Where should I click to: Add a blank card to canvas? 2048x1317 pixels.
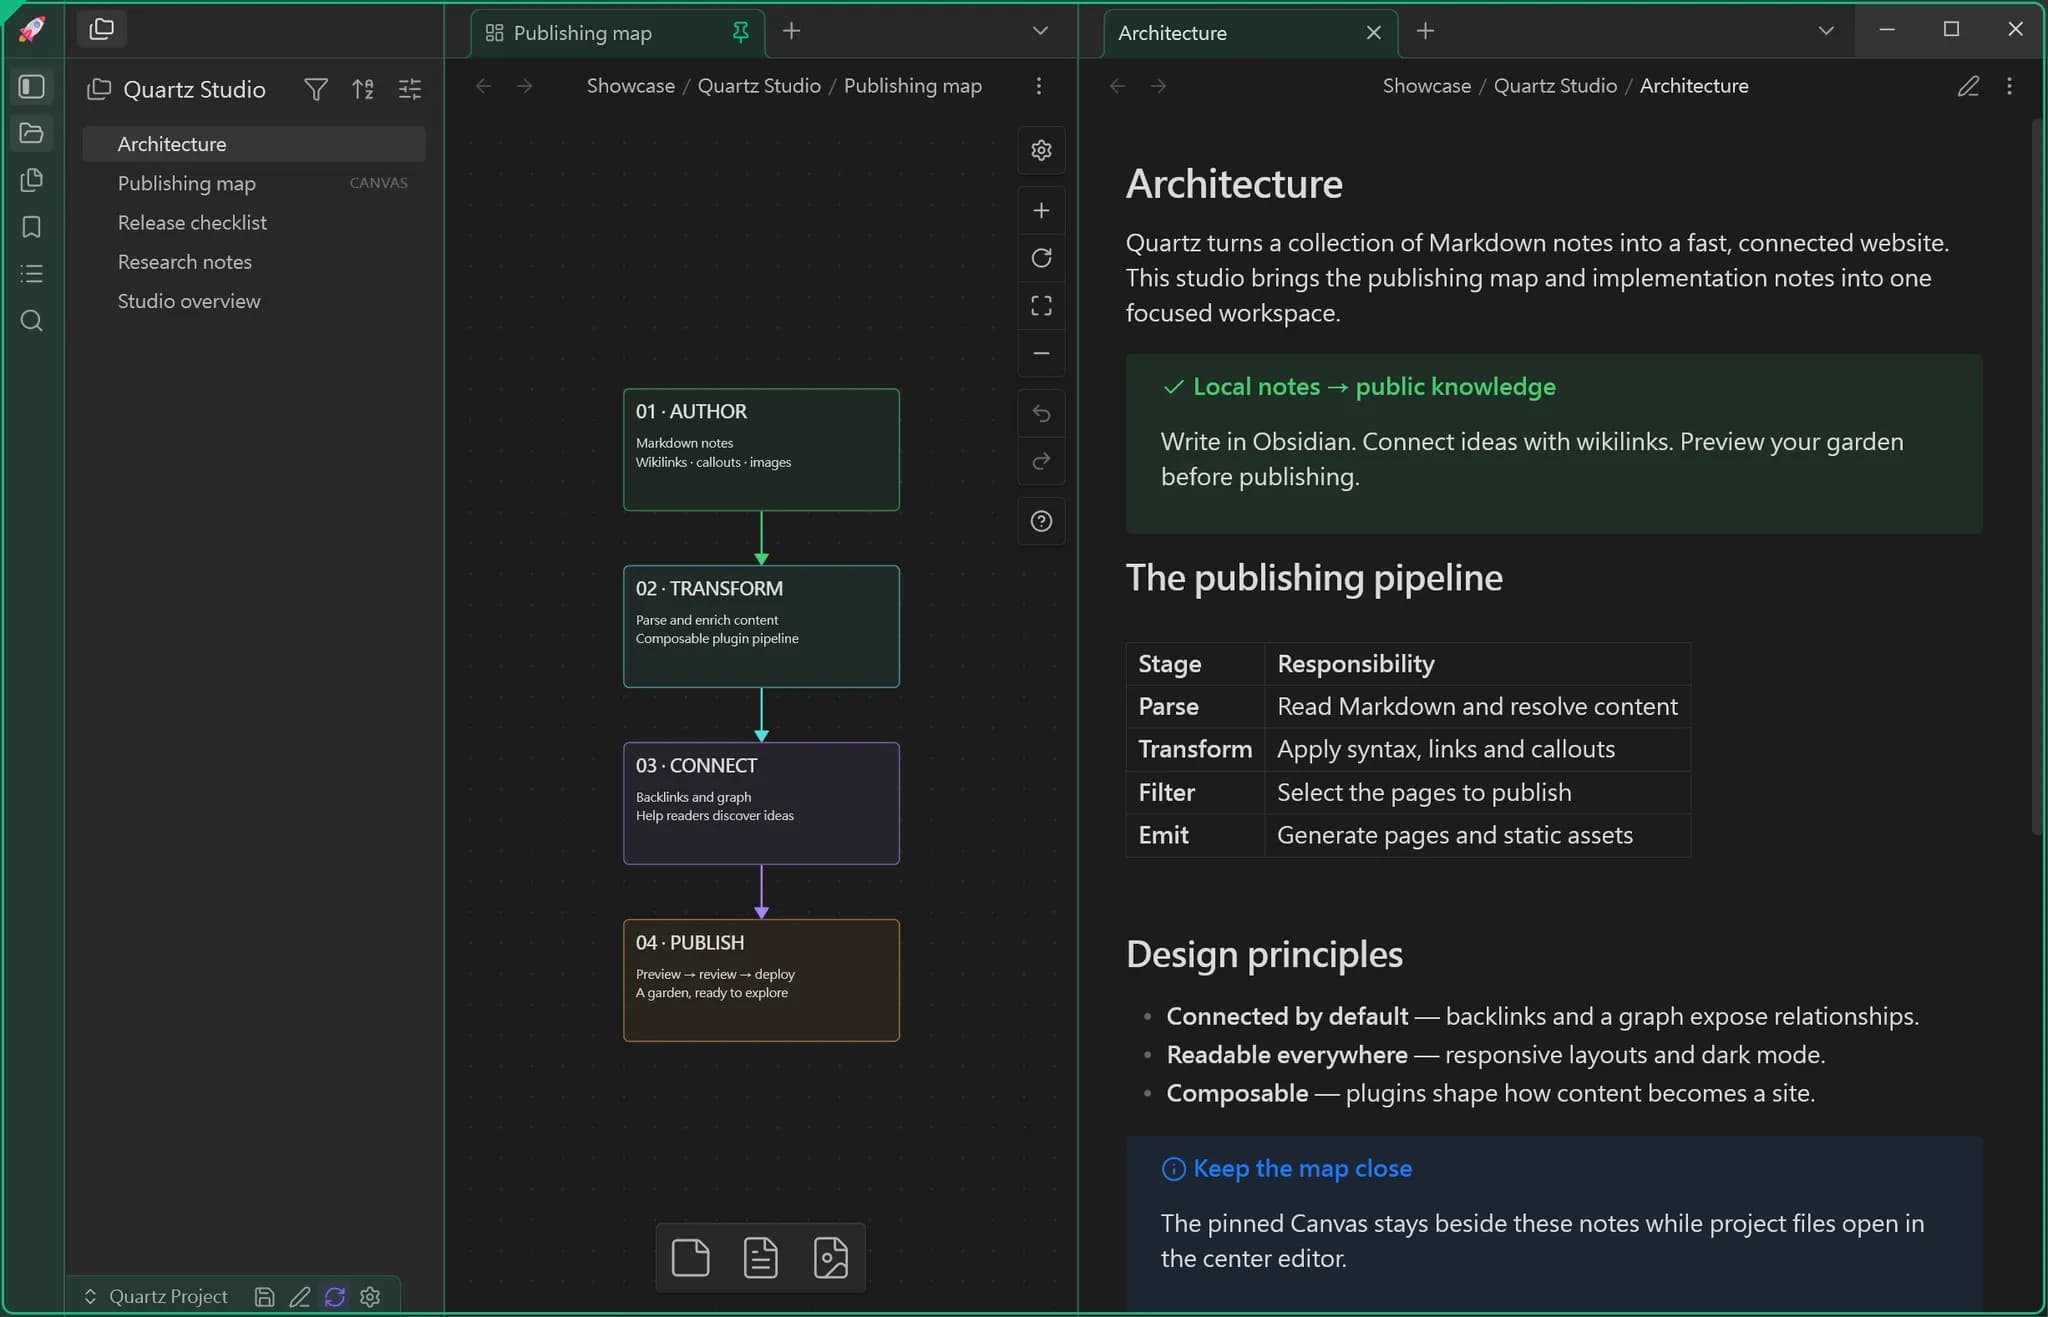pos(691,1258)
